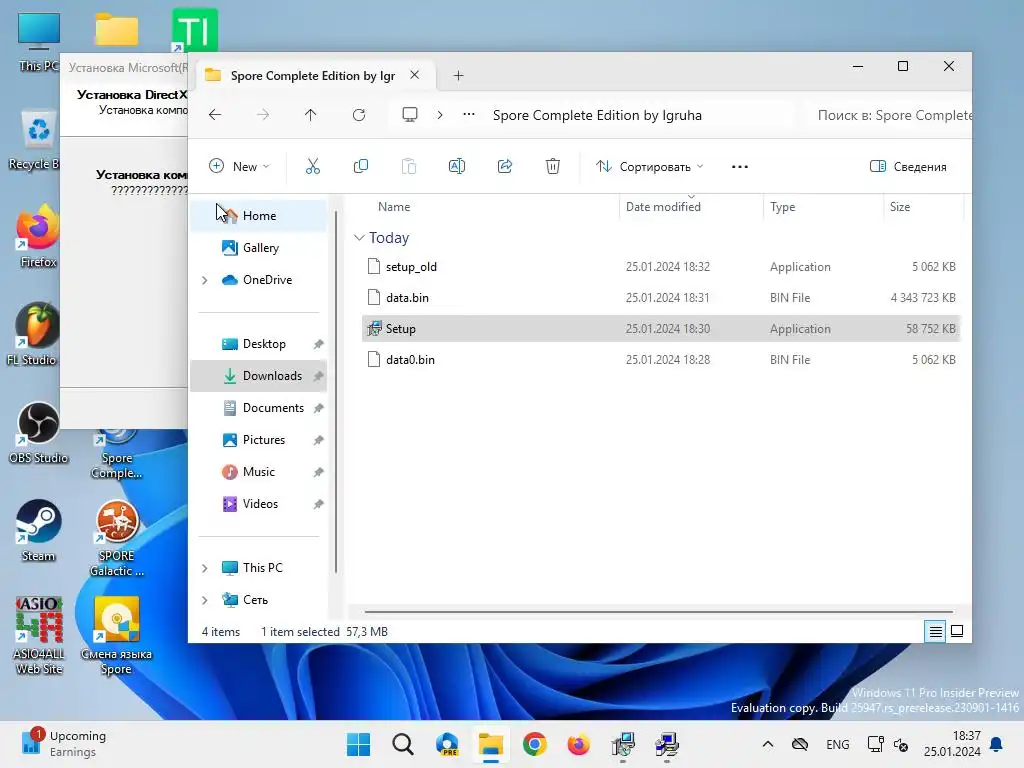This screenshot has width=1024, height=768.
Task: Click the Delete trash bin icon
Action: (552, 167)
